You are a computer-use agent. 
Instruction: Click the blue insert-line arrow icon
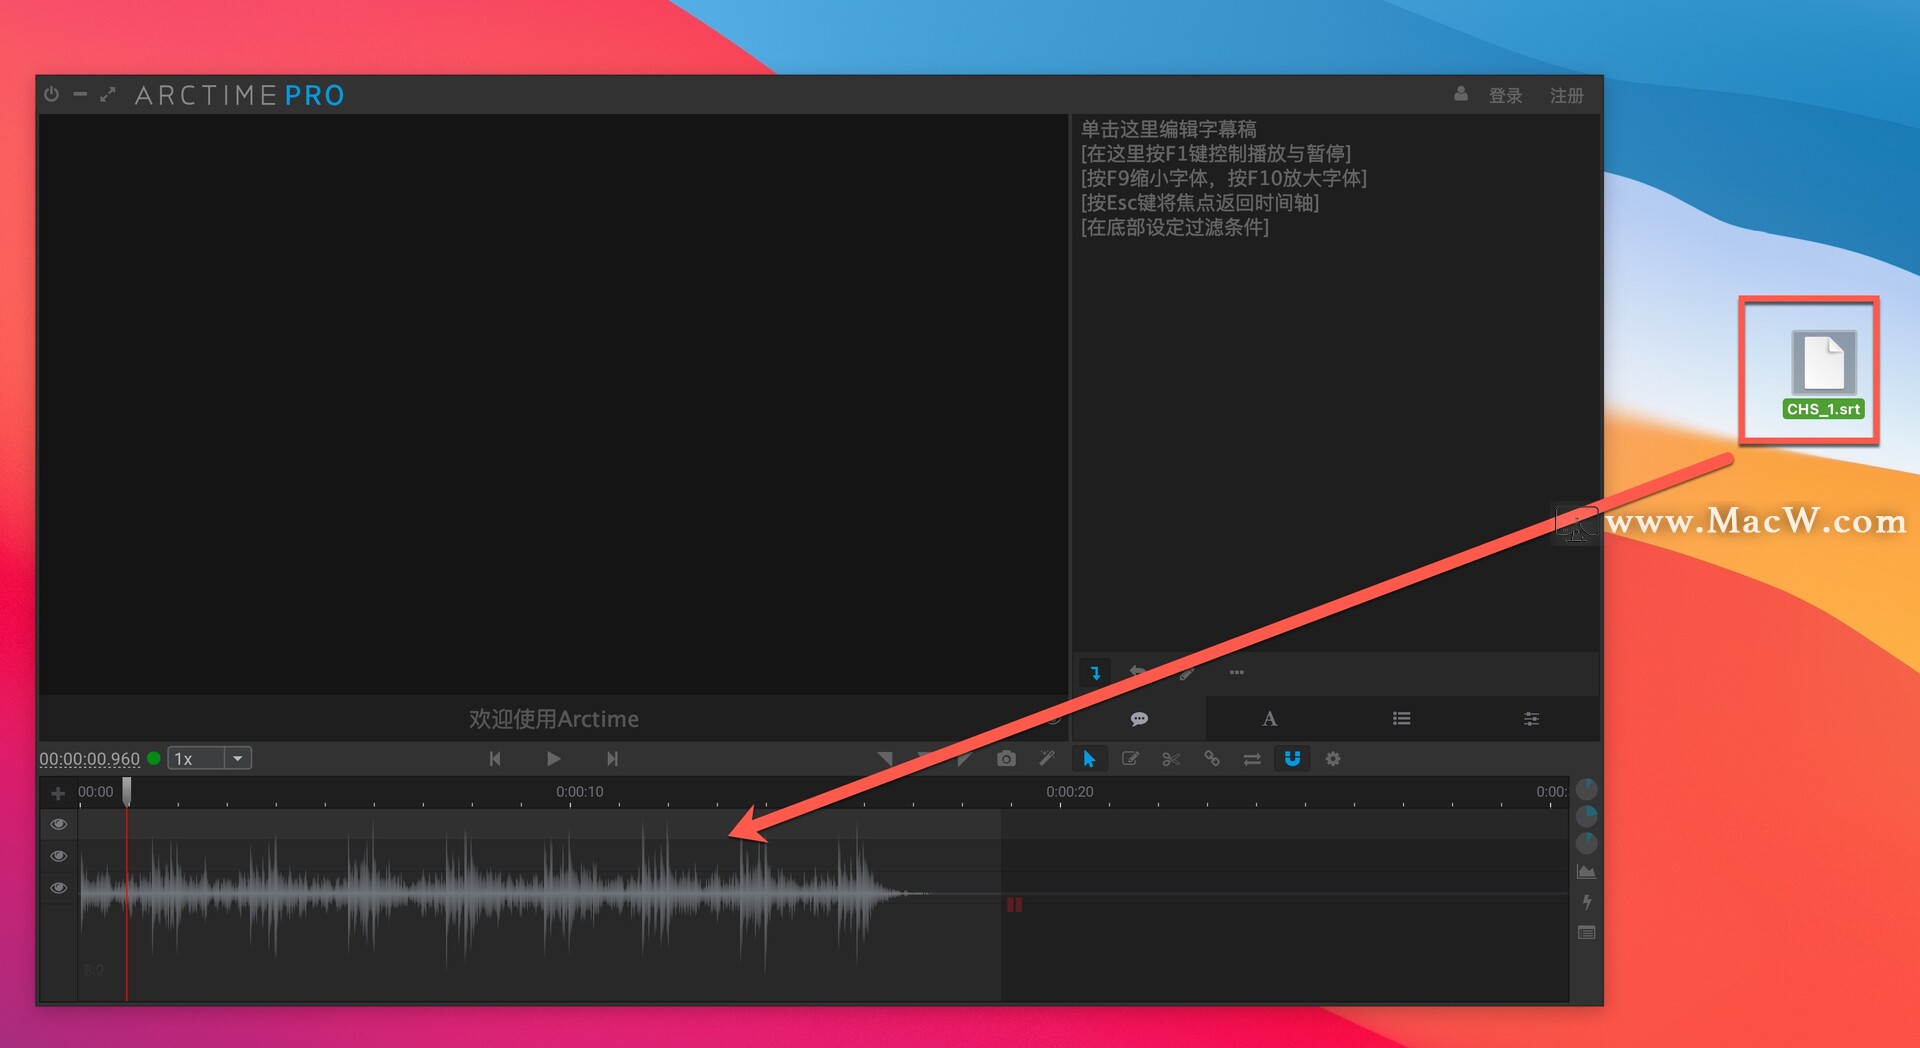click(x=1095, y=673)
